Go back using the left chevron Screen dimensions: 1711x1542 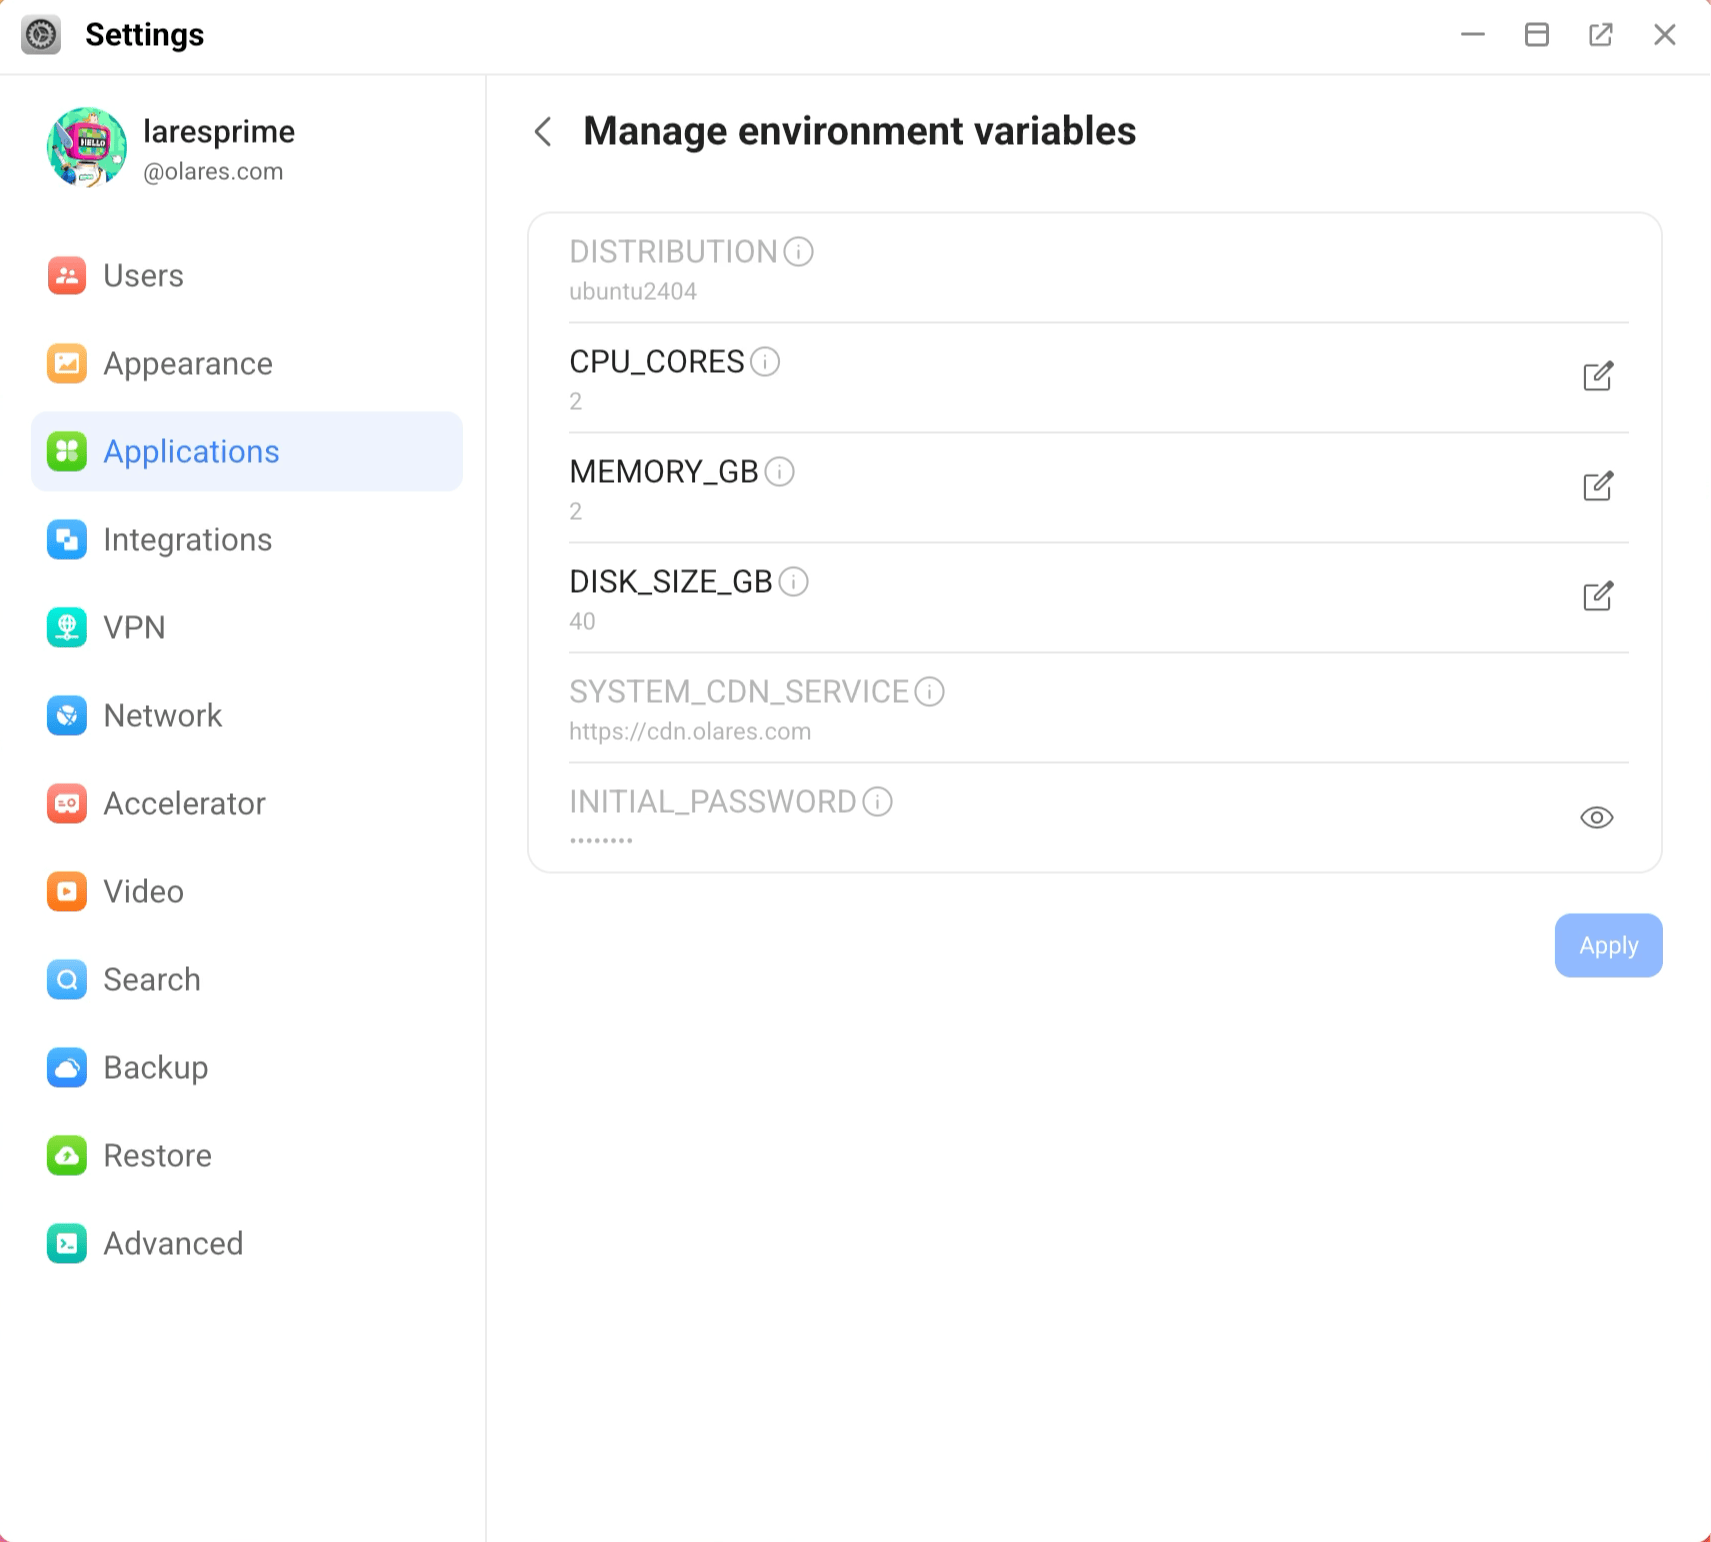(543, 131)
